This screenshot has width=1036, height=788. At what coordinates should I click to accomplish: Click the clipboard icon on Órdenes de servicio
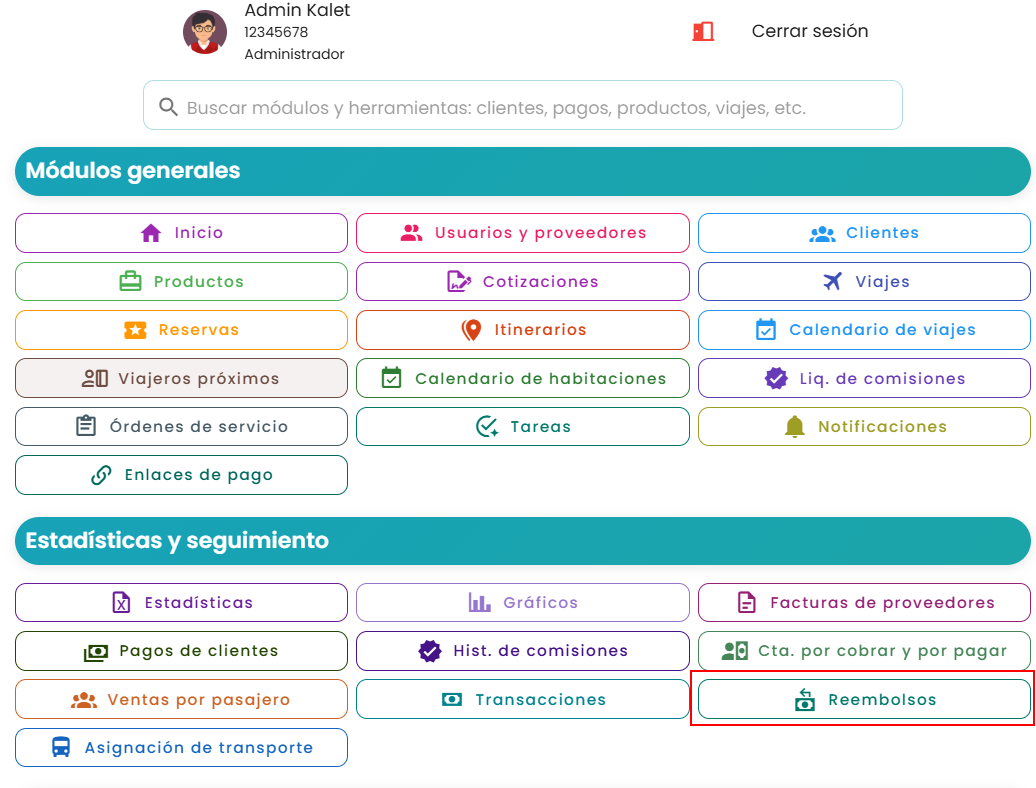point(86,426)
